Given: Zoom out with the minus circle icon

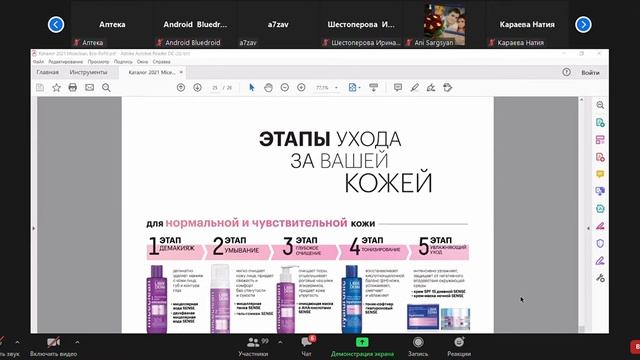Looking at the screenshot, I should tap(284, 87).
